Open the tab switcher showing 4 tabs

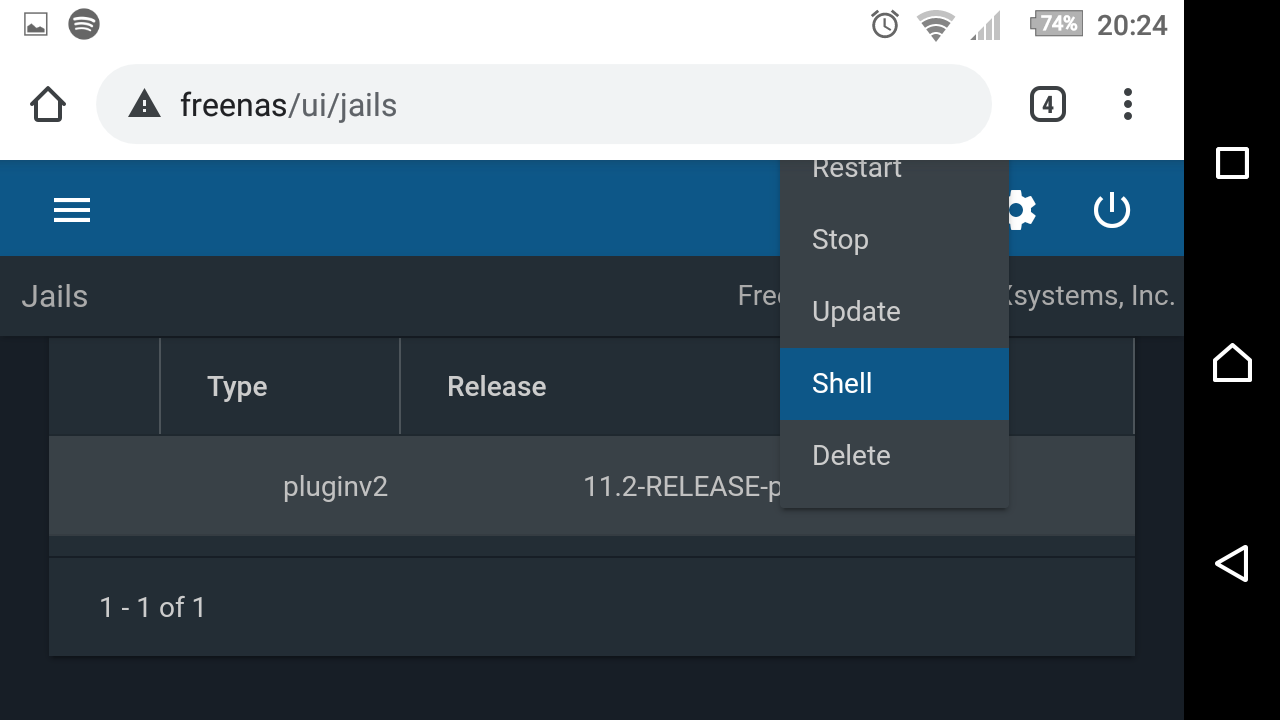(1047, 104)
